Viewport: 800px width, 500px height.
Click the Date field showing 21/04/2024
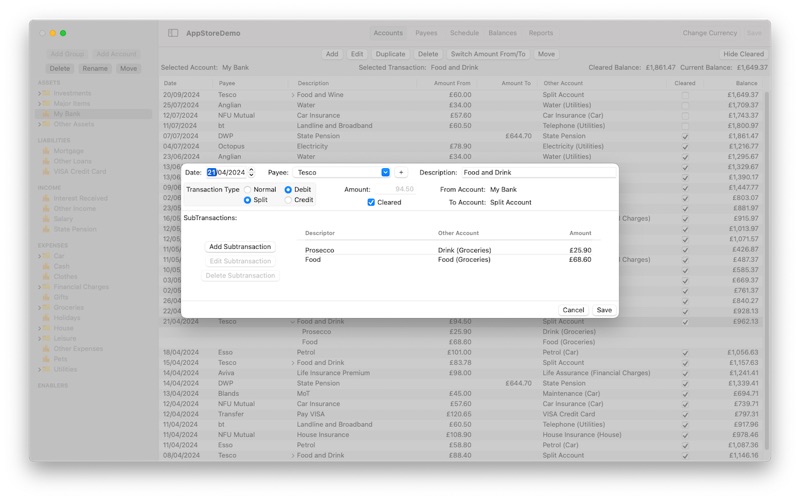click(x=226, y=172)
